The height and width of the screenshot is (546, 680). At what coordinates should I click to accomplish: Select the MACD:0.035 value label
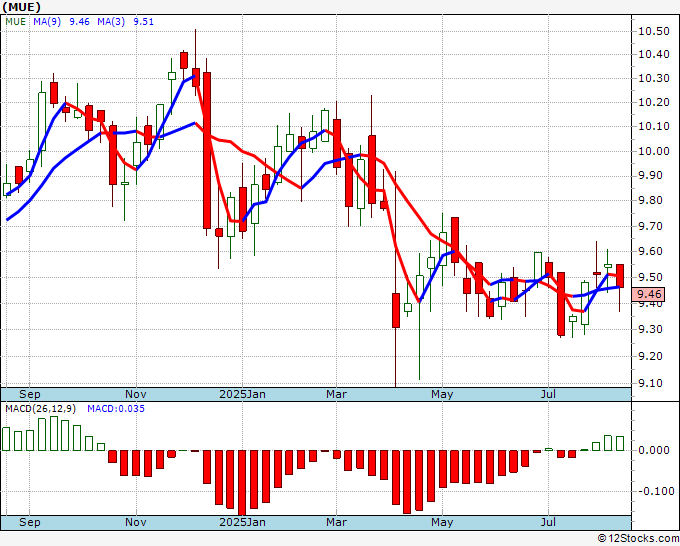click(x=116, y=409)
